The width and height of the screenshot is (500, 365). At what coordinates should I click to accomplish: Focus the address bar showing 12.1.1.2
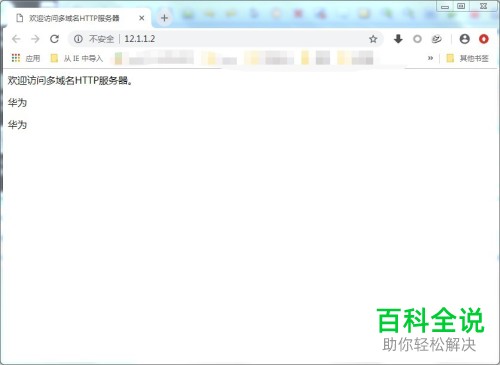click(x=225, y=39)
